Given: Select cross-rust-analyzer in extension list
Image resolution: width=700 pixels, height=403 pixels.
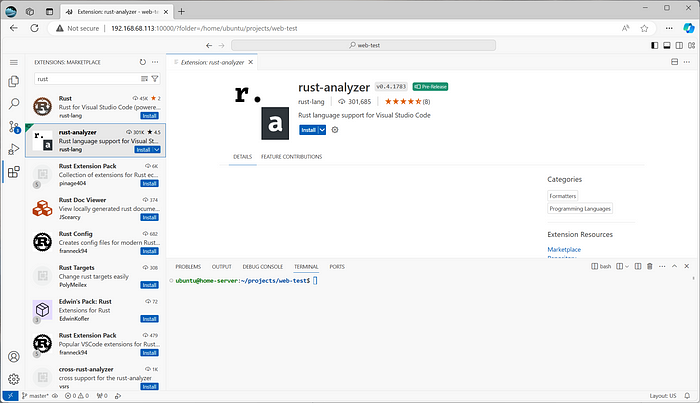Looking at the screenshot, I should tap(96, 378).
